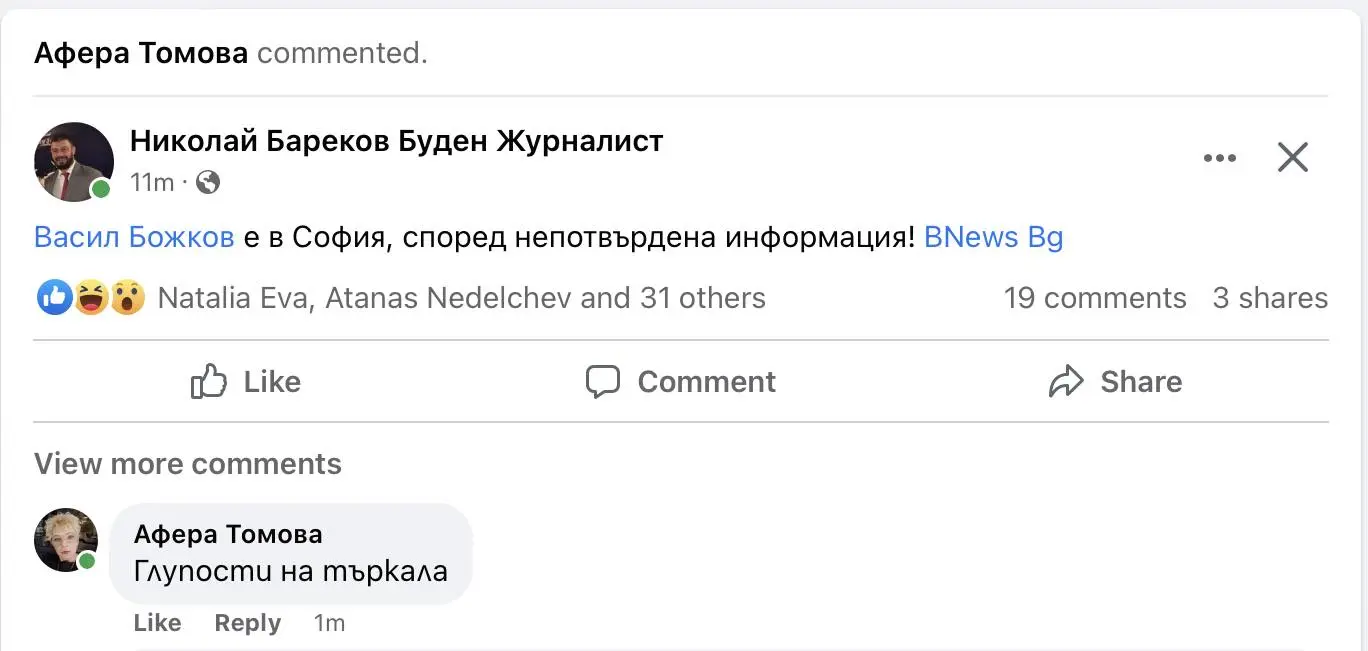1368x651 pixels.
Task: Open Николай Бареков Буден Журналист profile name
Action: click(396, 142)
